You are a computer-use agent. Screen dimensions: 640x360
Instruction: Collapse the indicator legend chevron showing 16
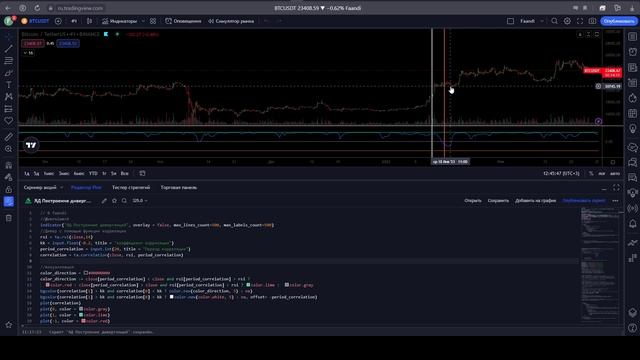click(x=28, y=53)
